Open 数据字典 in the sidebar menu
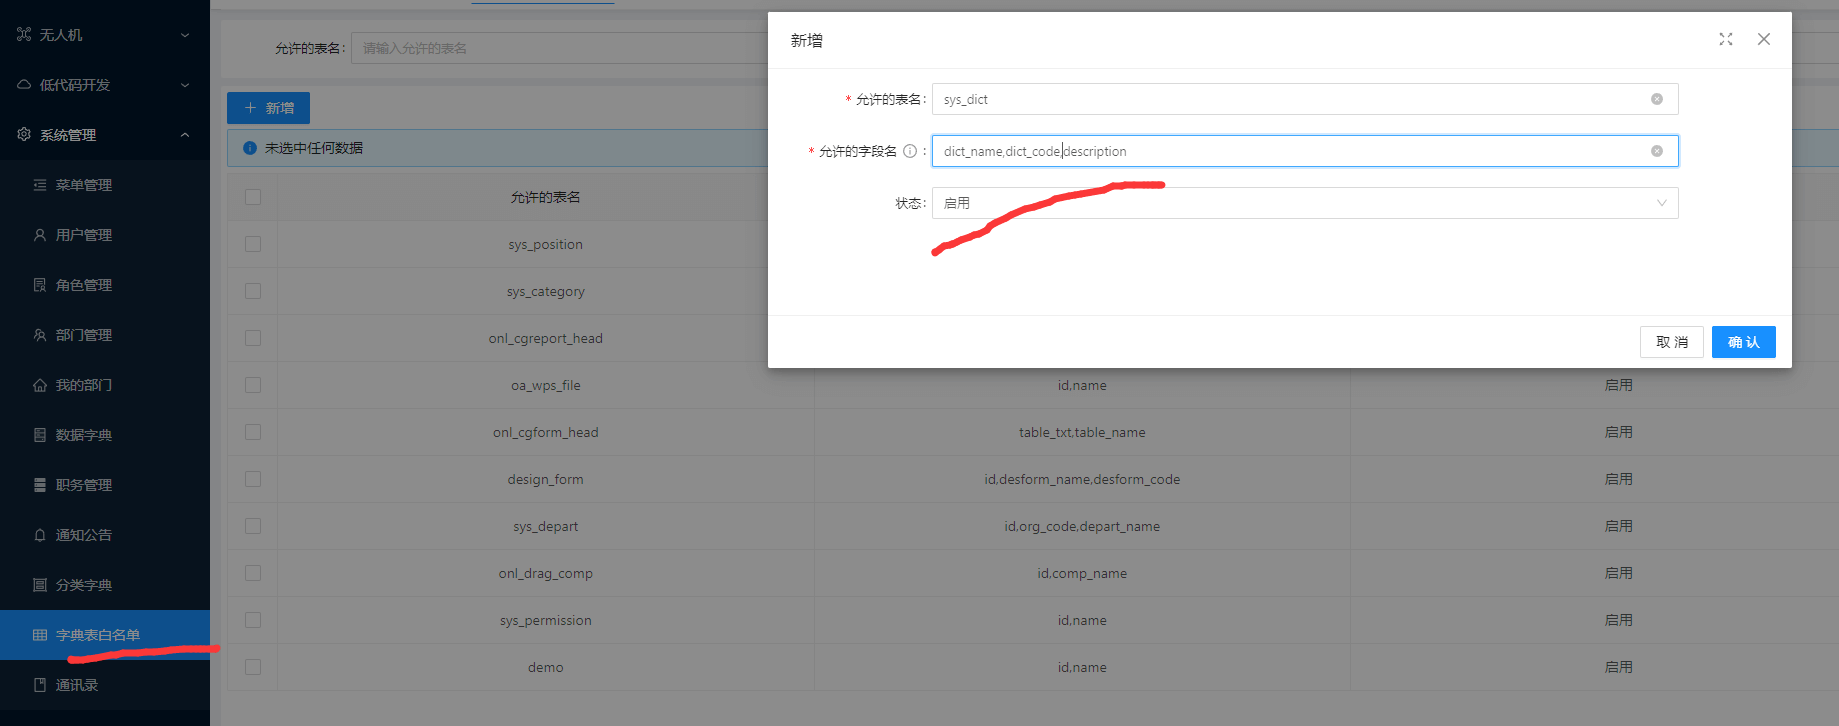The height and width of the screenshot is (726, 1839). point(84,435)
